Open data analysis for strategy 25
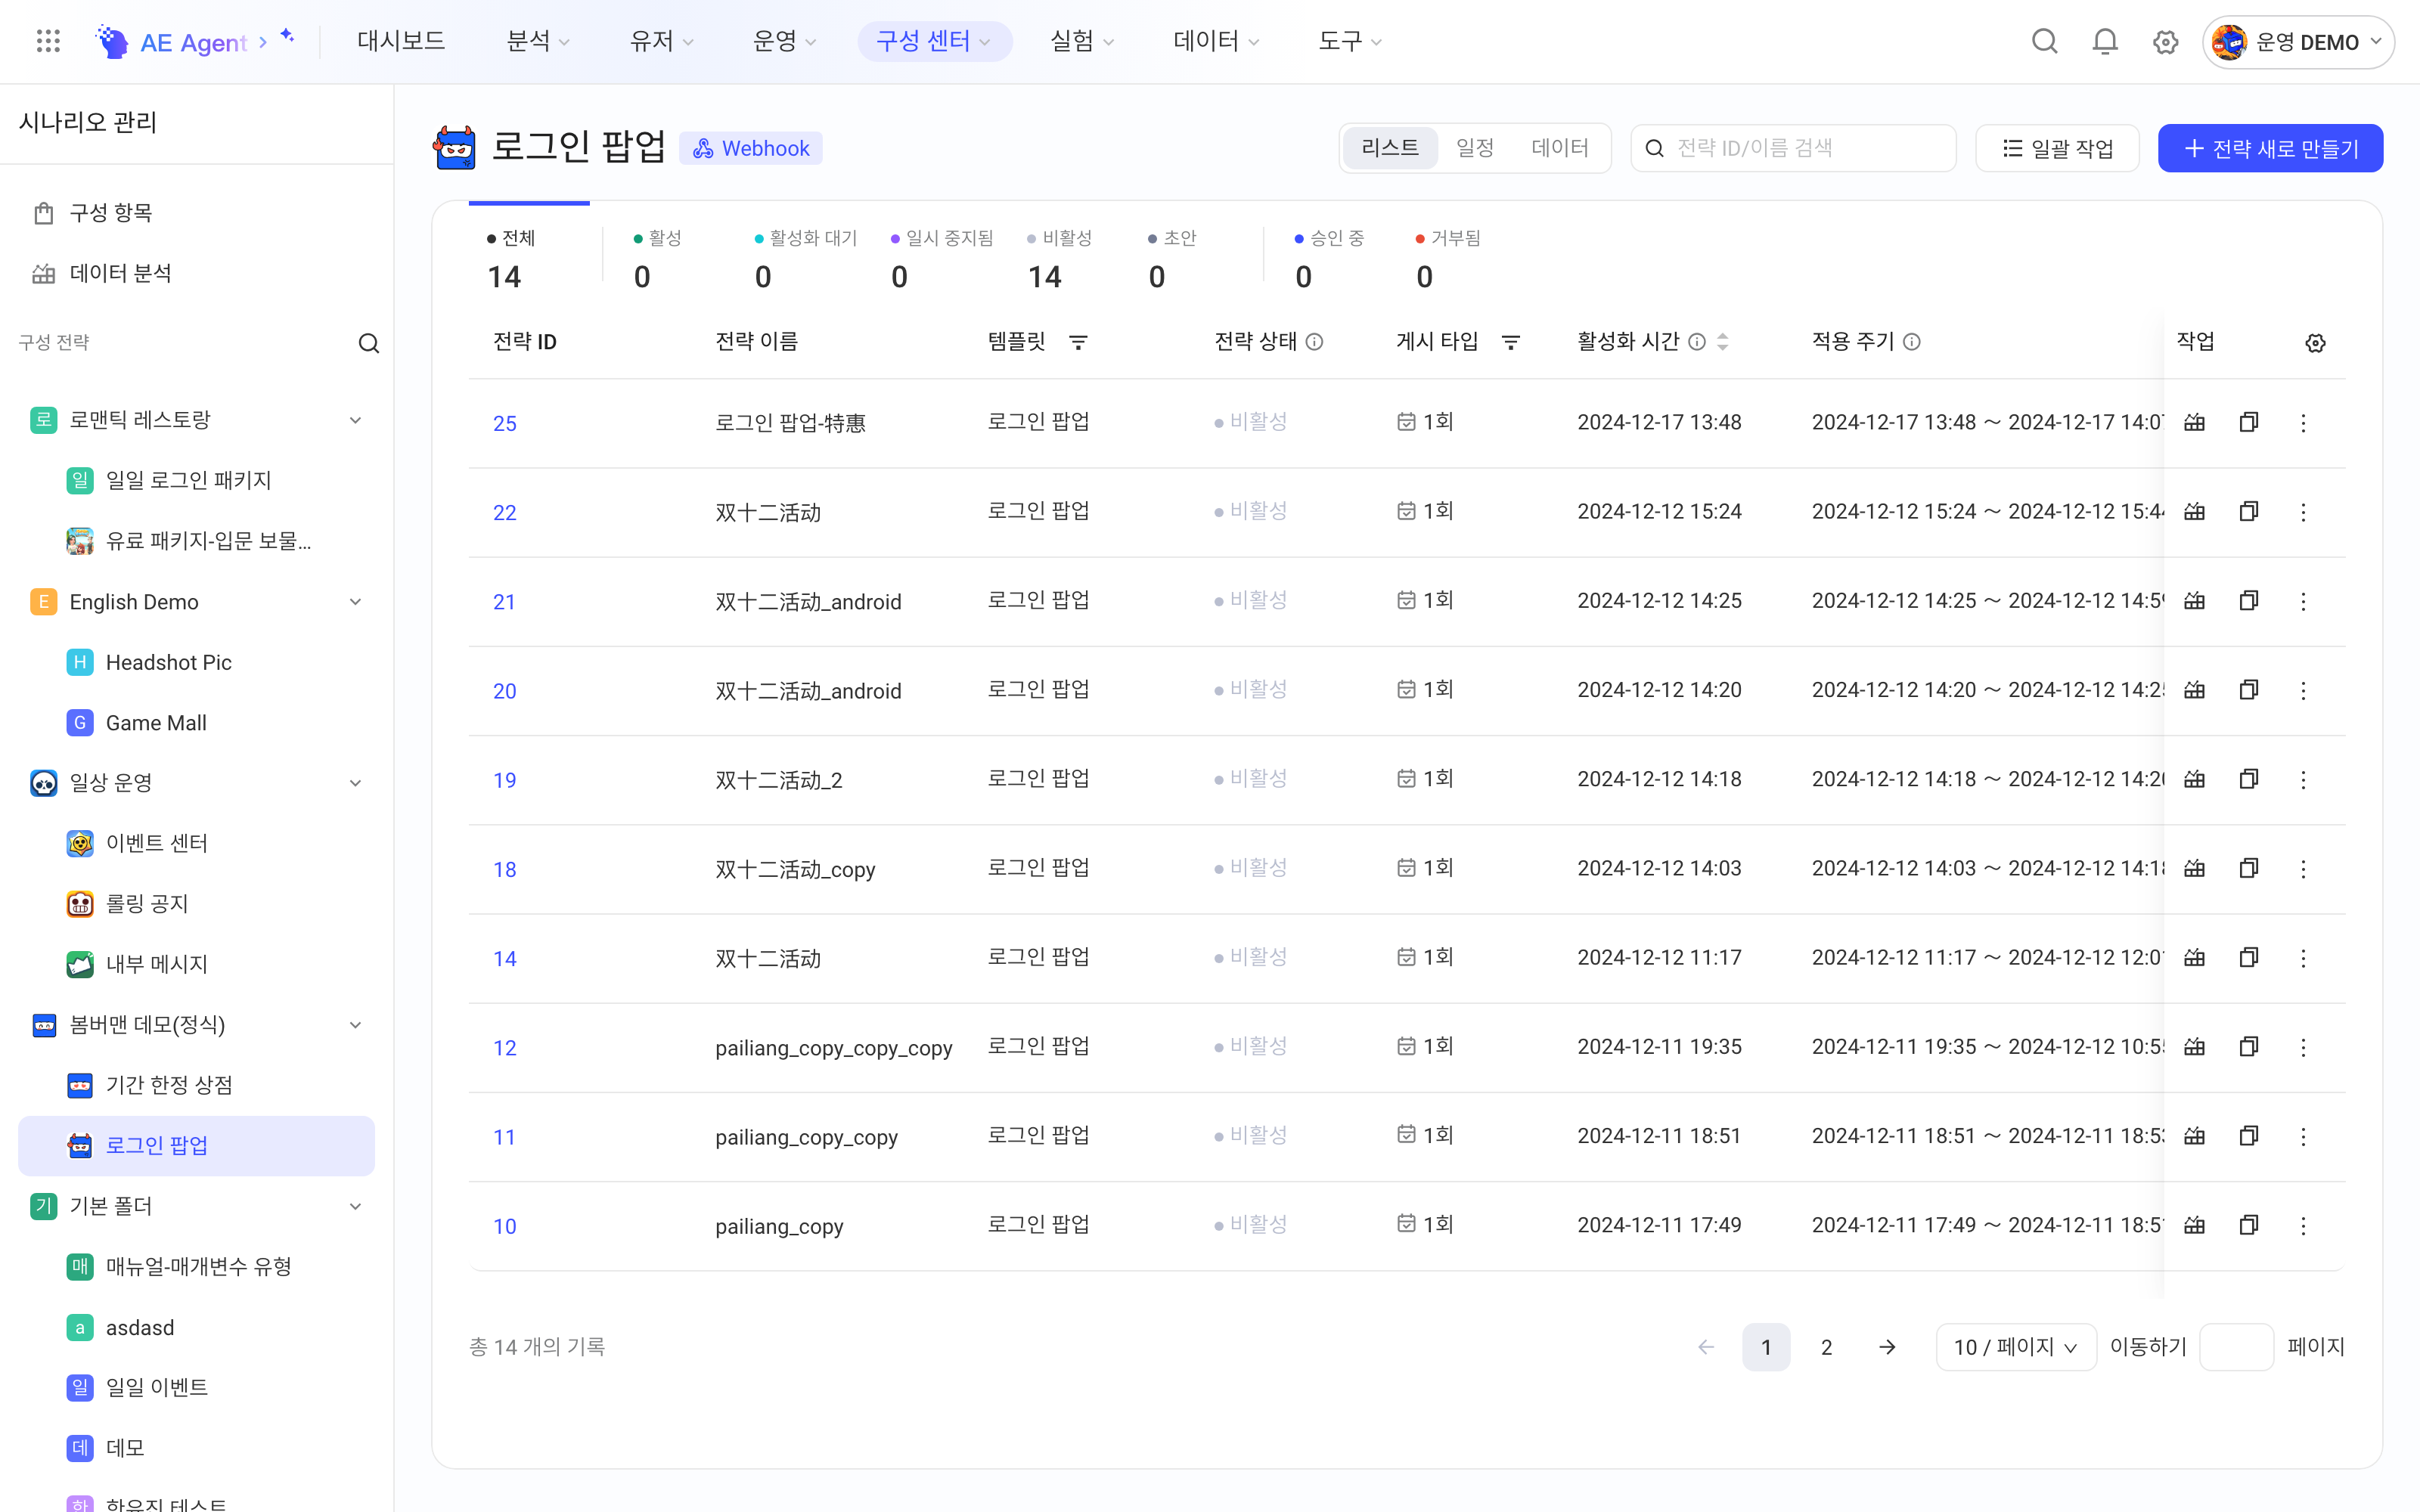 pos(2194,422)
